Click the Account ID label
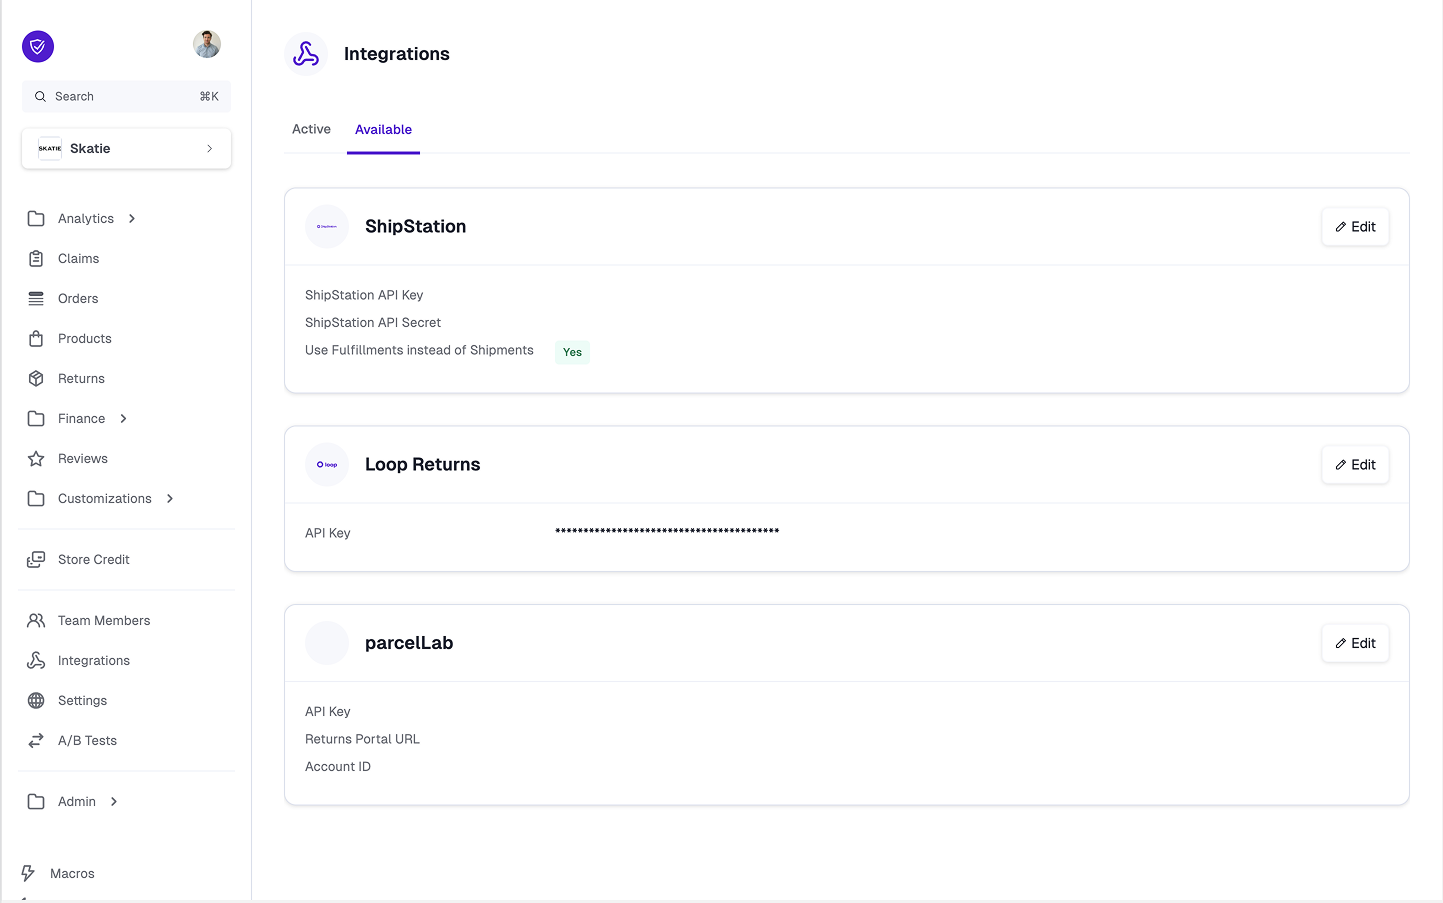Image resolution: width=1443 pixels, height=903 pixels. coord(338,766)
